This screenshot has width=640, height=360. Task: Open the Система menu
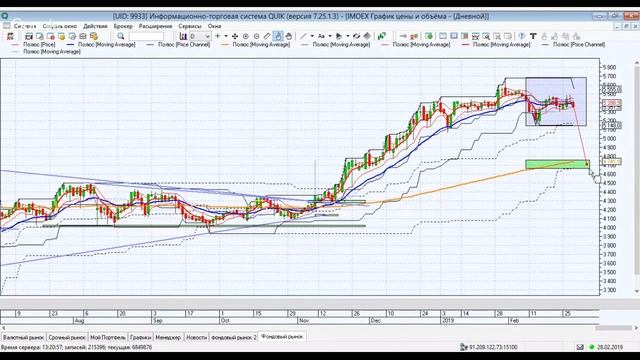click(25, 26)
